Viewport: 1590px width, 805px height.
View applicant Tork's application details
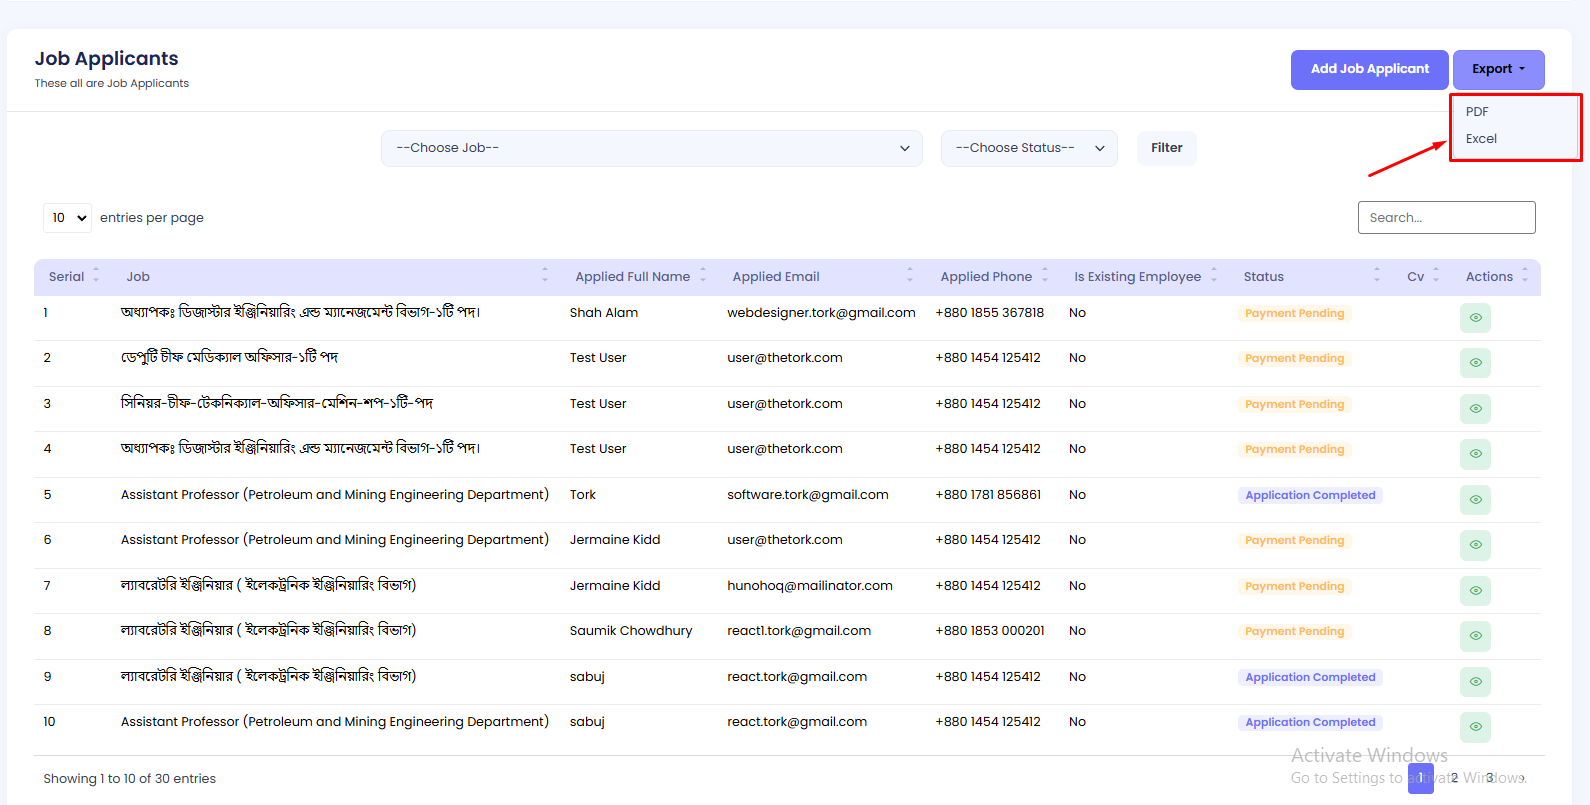tap(1474, 500)
